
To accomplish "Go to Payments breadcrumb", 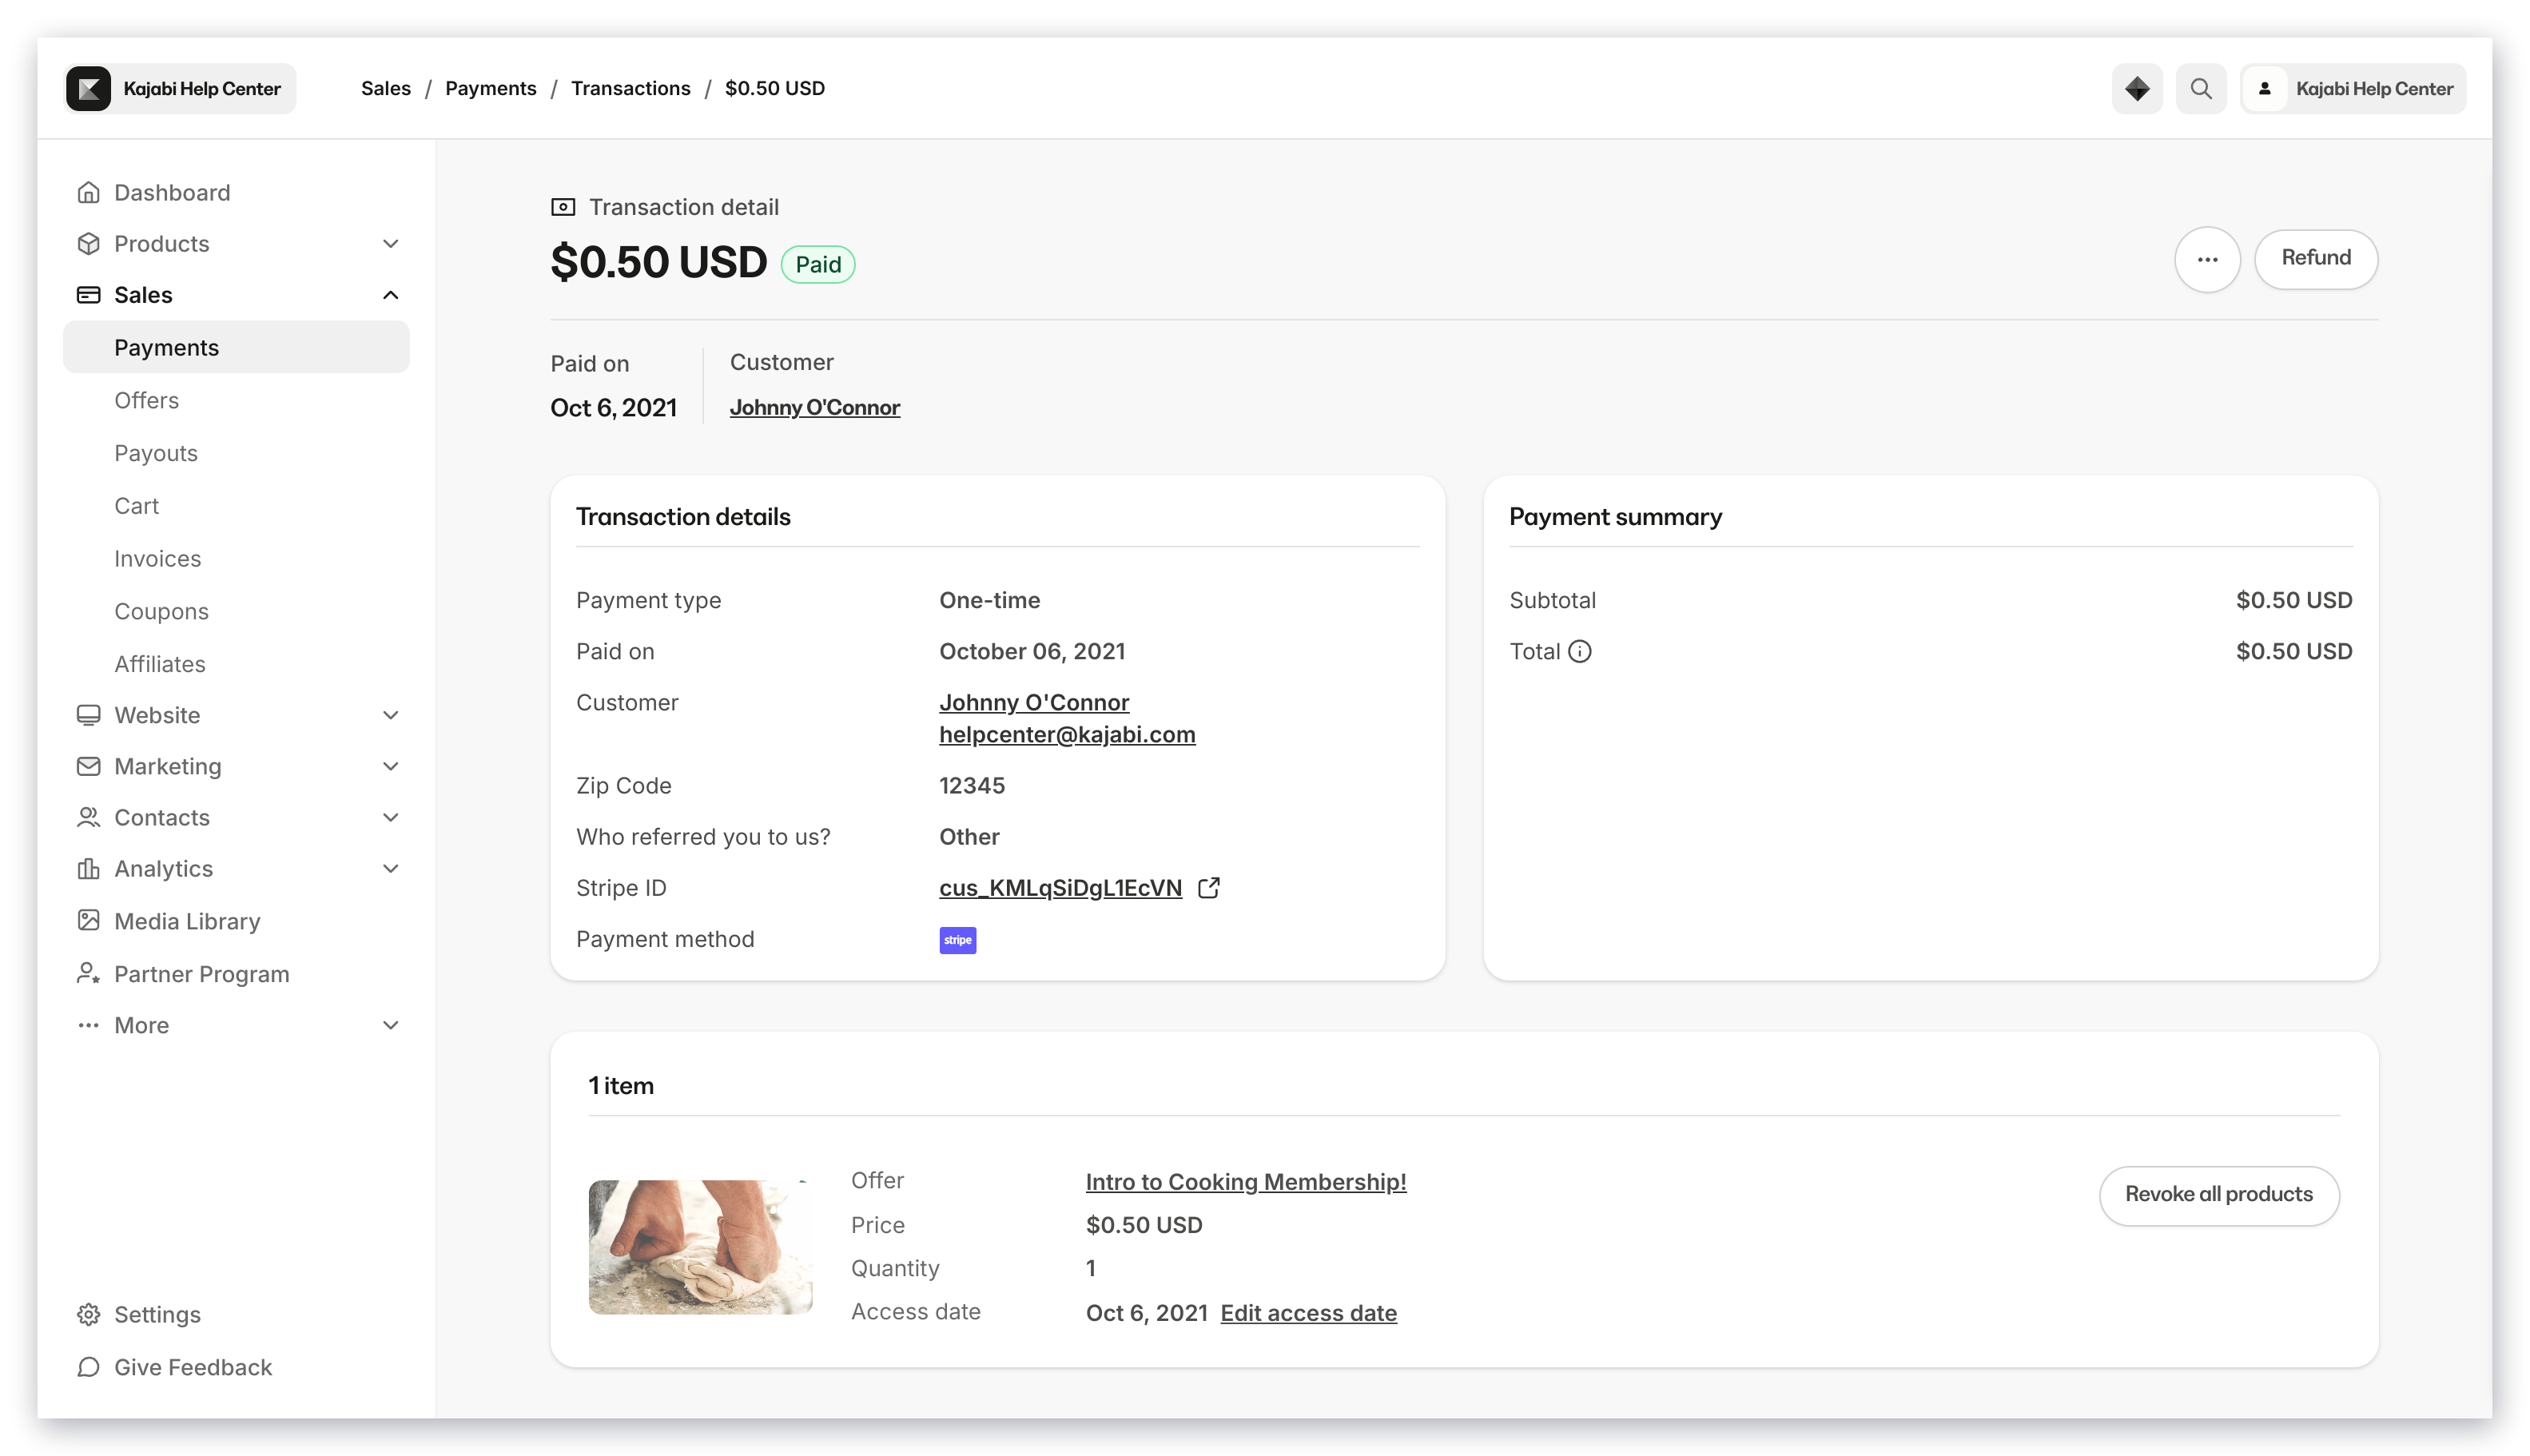I will [x=490, y=88].
